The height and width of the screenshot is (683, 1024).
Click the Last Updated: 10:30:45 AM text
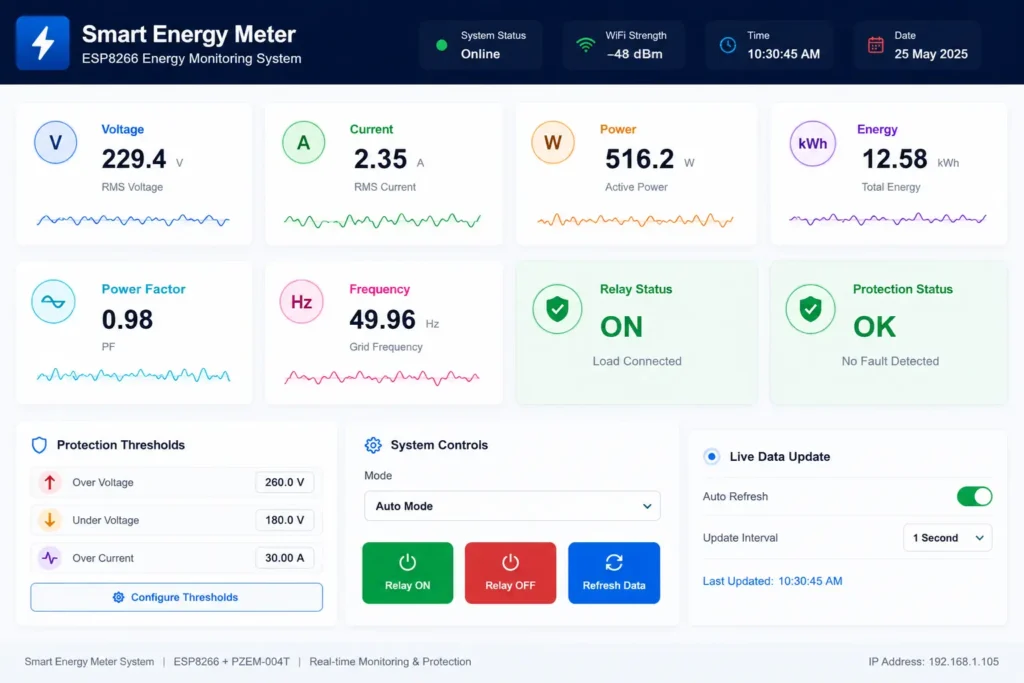click(773, 581)
